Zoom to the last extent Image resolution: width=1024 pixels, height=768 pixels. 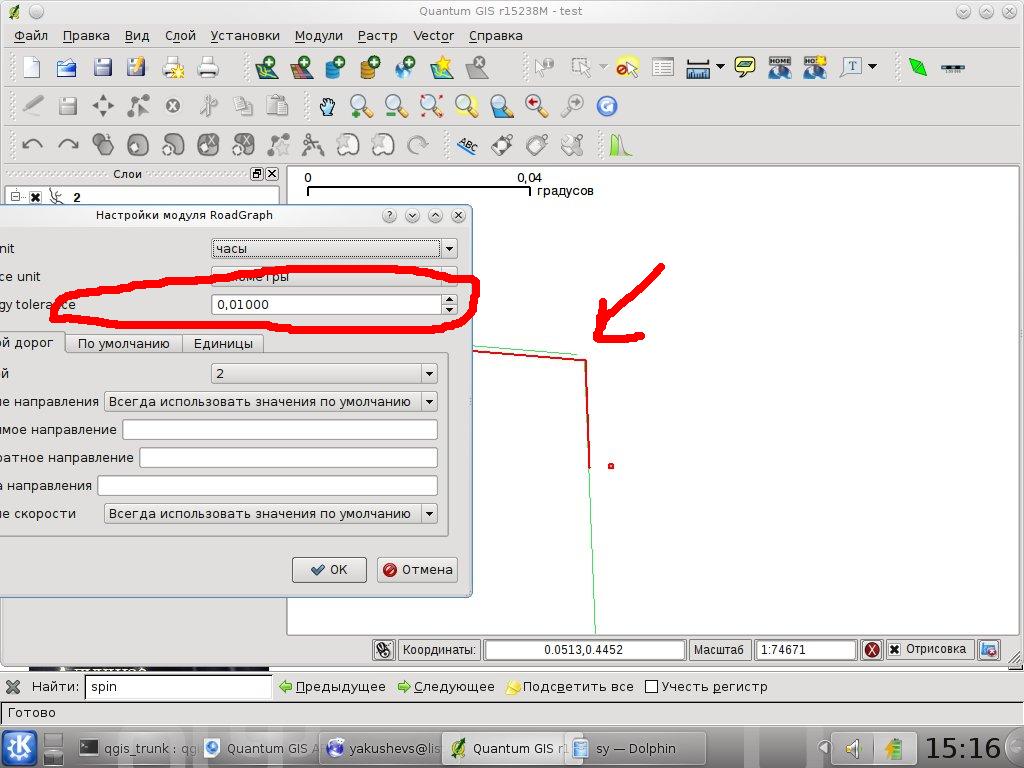tap(537, 106)
